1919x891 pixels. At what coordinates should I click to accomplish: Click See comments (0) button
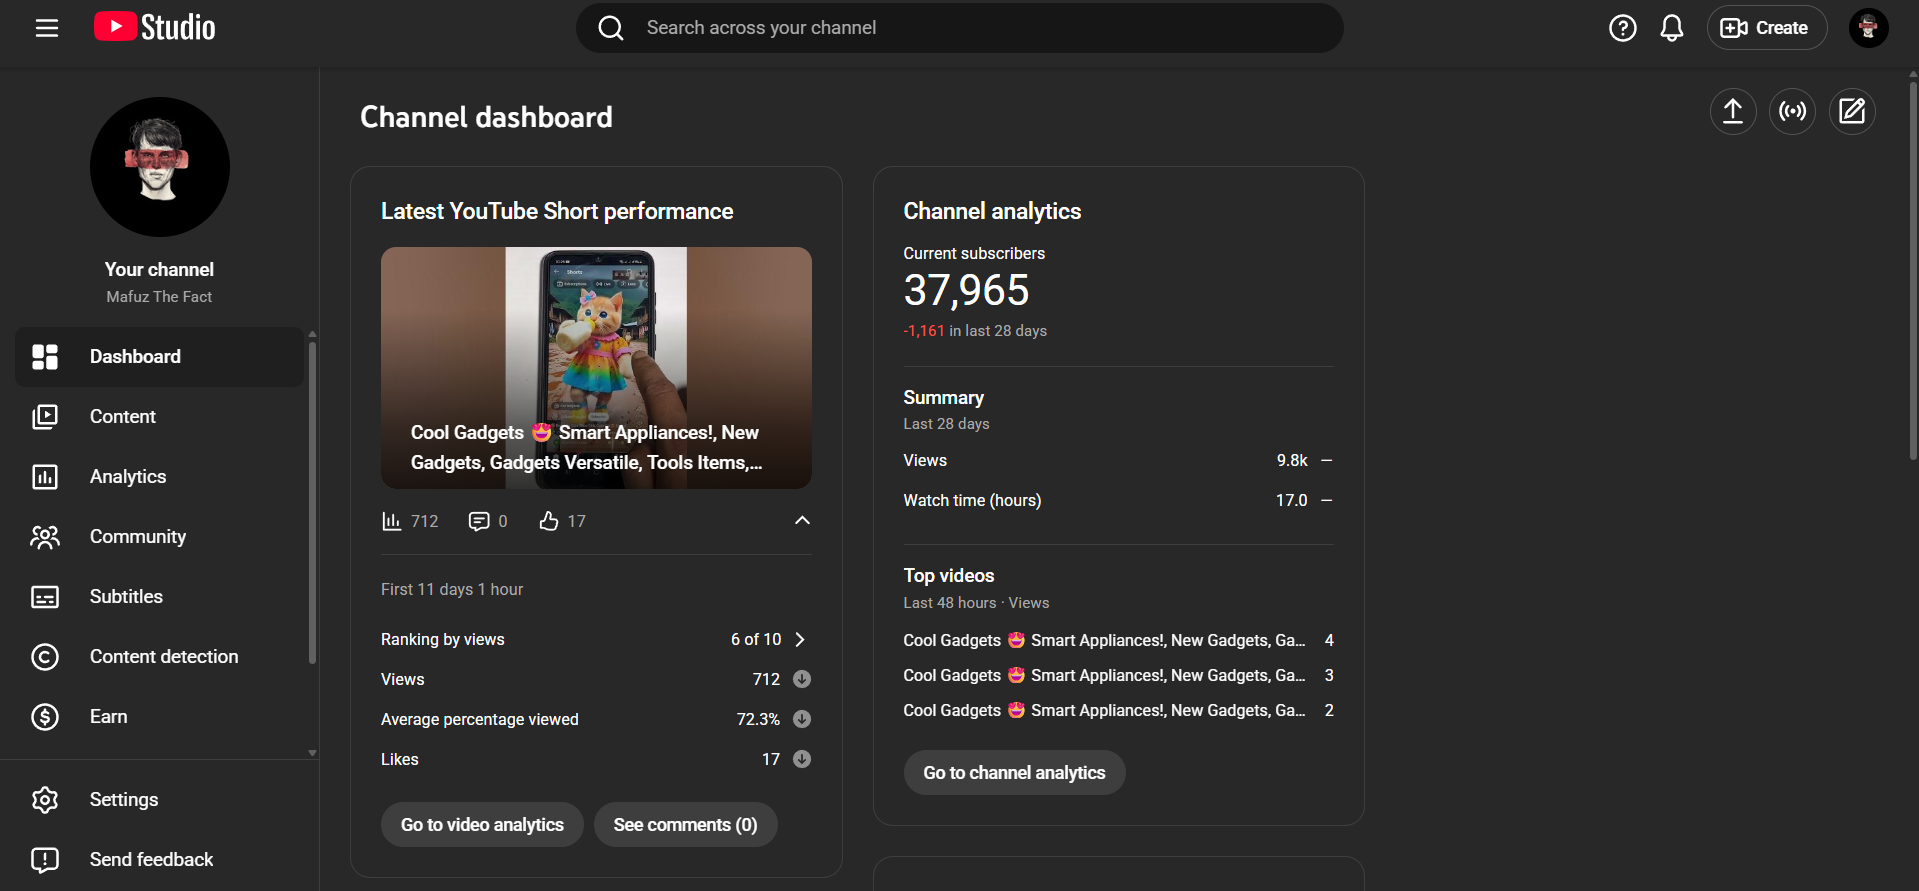click(685, 825)
